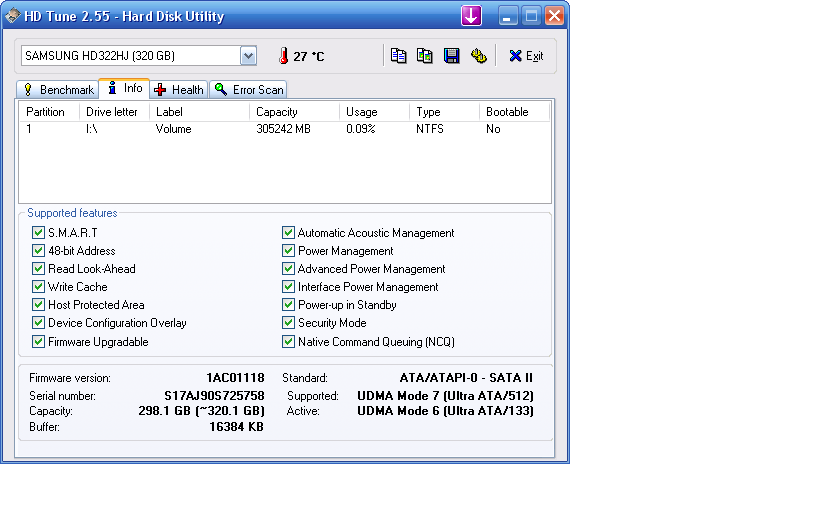
Task: Click the HD Tune app icon in title bar
Action: [x=12, y=16]
